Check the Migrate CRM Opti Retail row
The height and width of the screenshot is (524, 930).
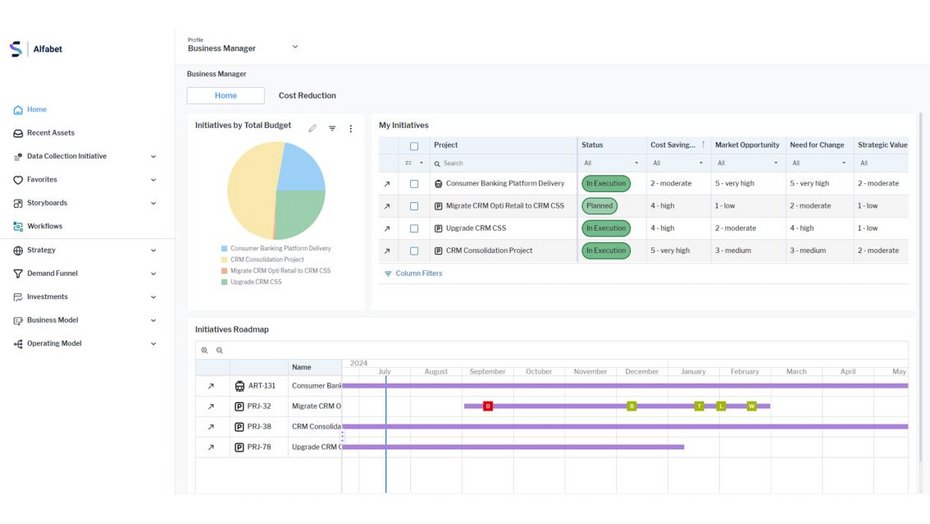tap(414, 206)
